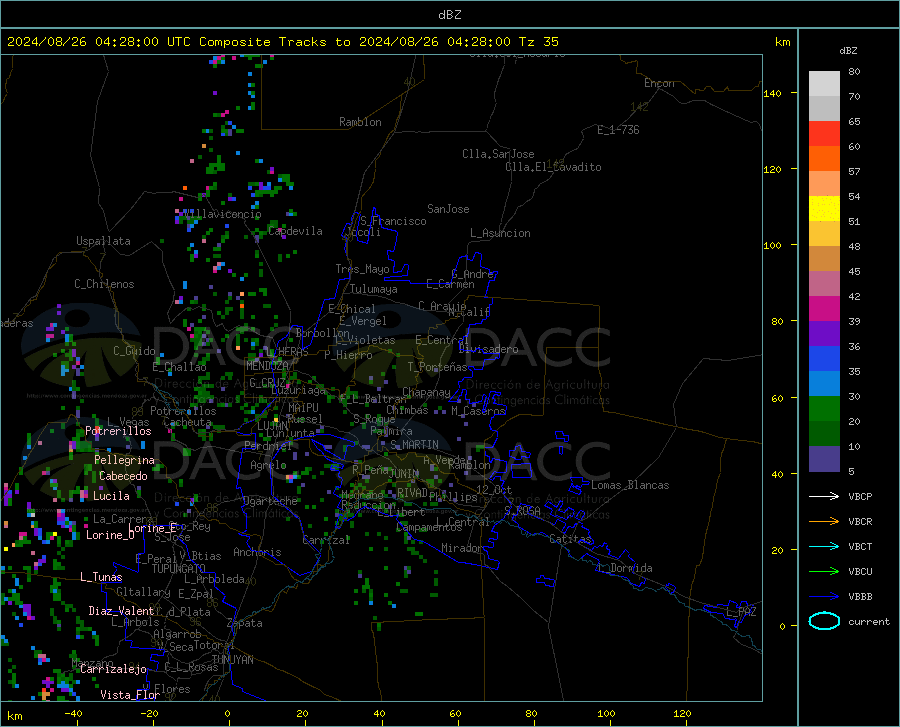Click the Lomas_Blancas label

[x=630, y=485]
